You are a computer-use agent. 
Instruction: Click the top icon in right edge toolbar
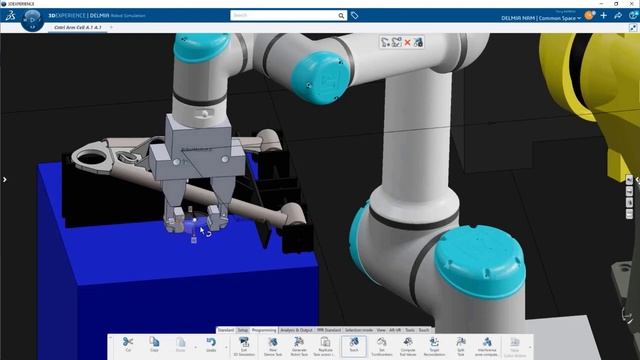click(629, 180)
